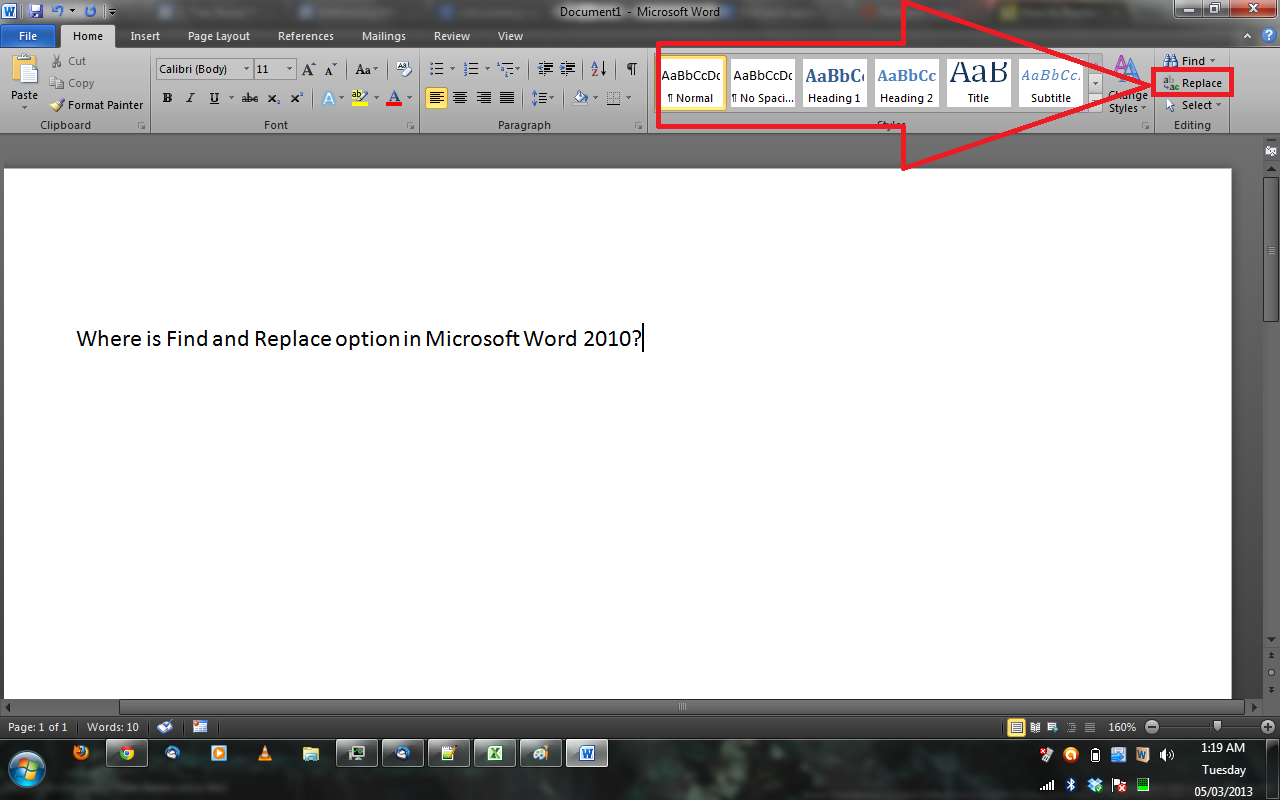This screenshot has height=800, width=1280.
Task: Switch to the Review tab
Action: (452, 36)
